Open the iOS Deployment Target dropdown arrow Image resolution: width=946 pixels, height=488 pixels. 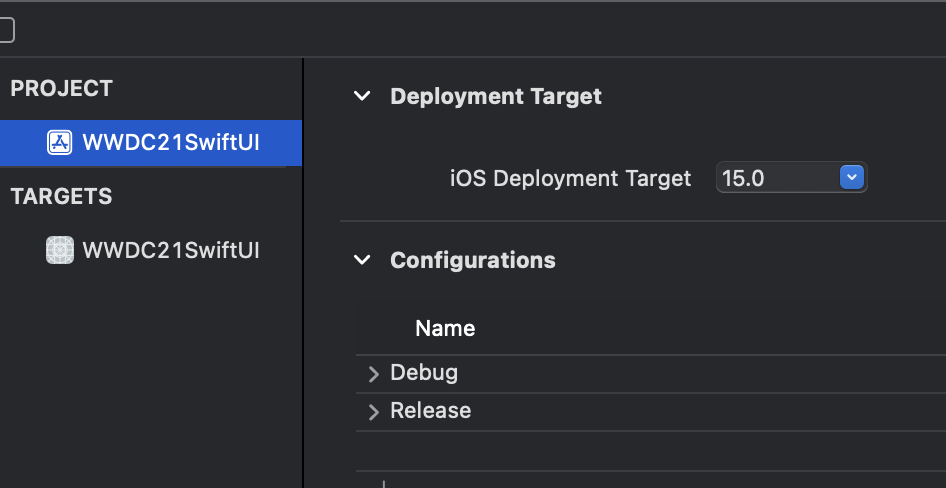click(x=851, y=178)
